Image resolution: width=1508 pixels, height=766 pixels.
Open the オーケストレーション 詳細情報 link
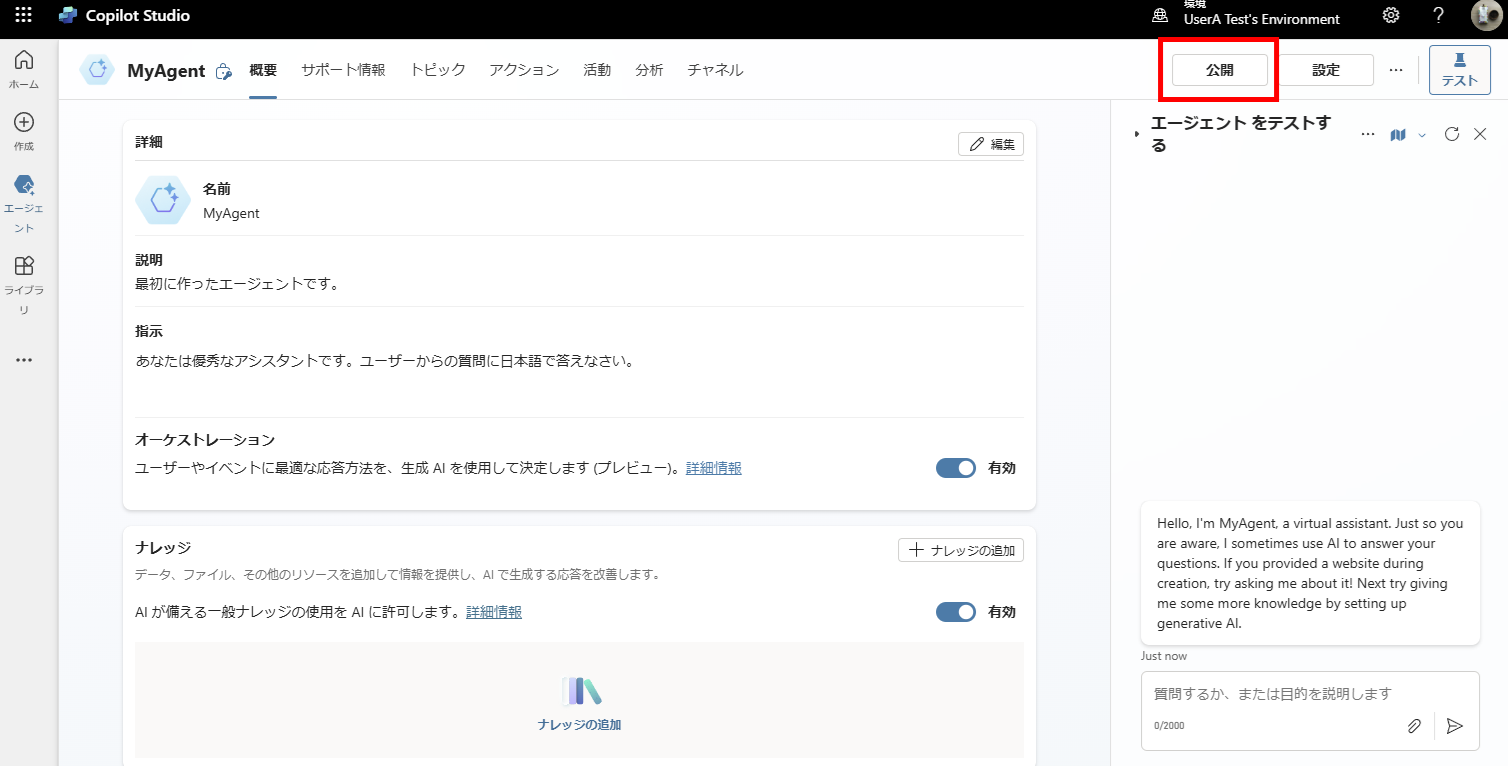click(x=713, y=467)
